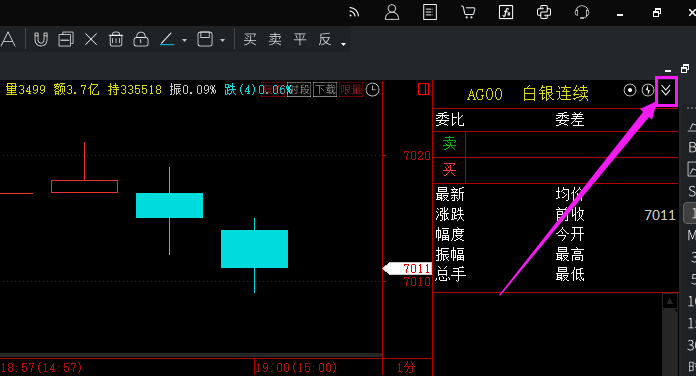Open the shopping cart icon

tap(468, 12)
